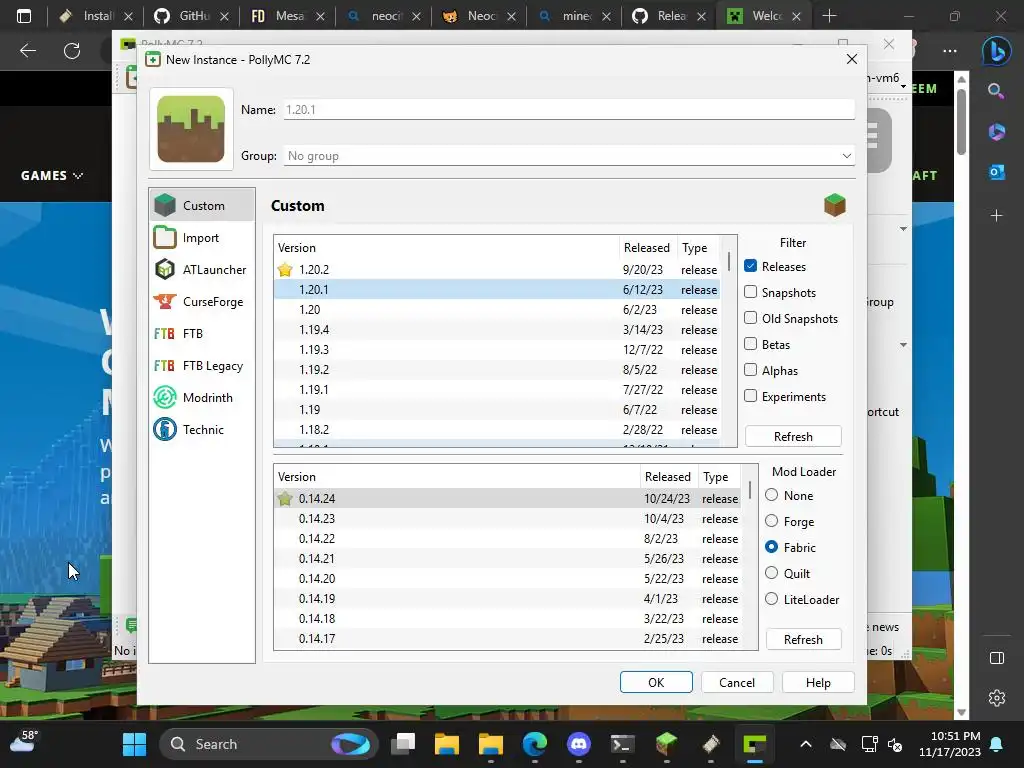This screenshot has width=1024, height=768.
Task: Go back in the browser
Action: [28, 50]
